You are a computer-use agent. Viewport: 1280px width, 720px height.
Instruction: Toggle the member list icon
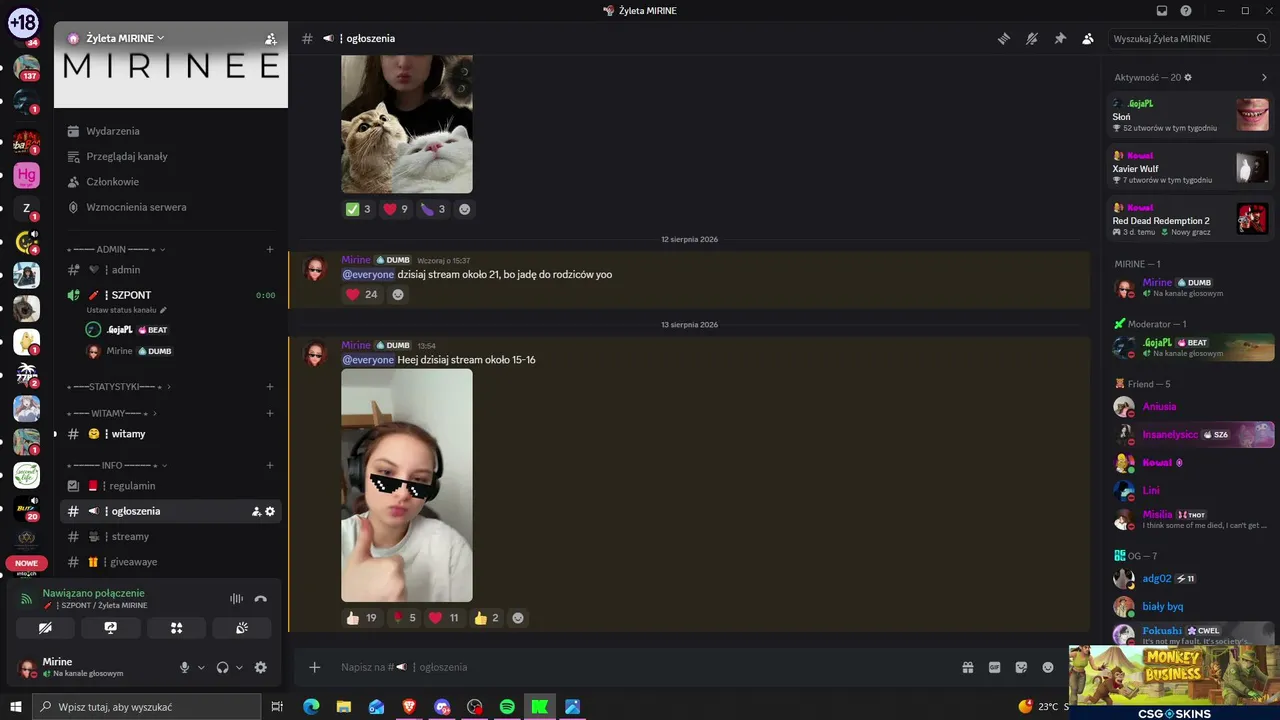(1088, 39)
